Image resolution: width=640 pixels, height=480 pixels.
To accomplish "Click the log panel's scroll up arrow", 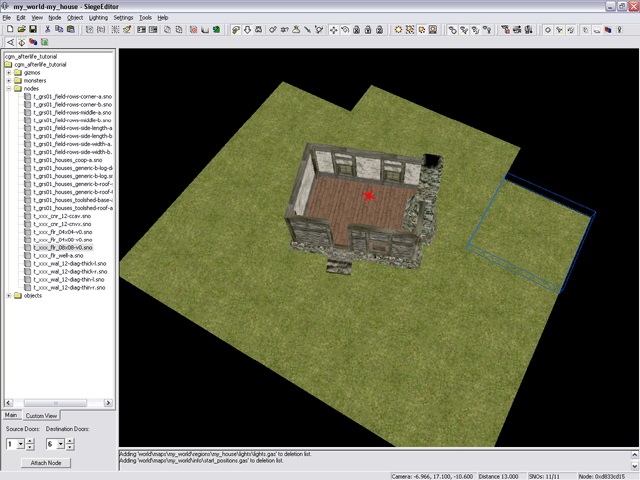I will click(x=635, y=454).
